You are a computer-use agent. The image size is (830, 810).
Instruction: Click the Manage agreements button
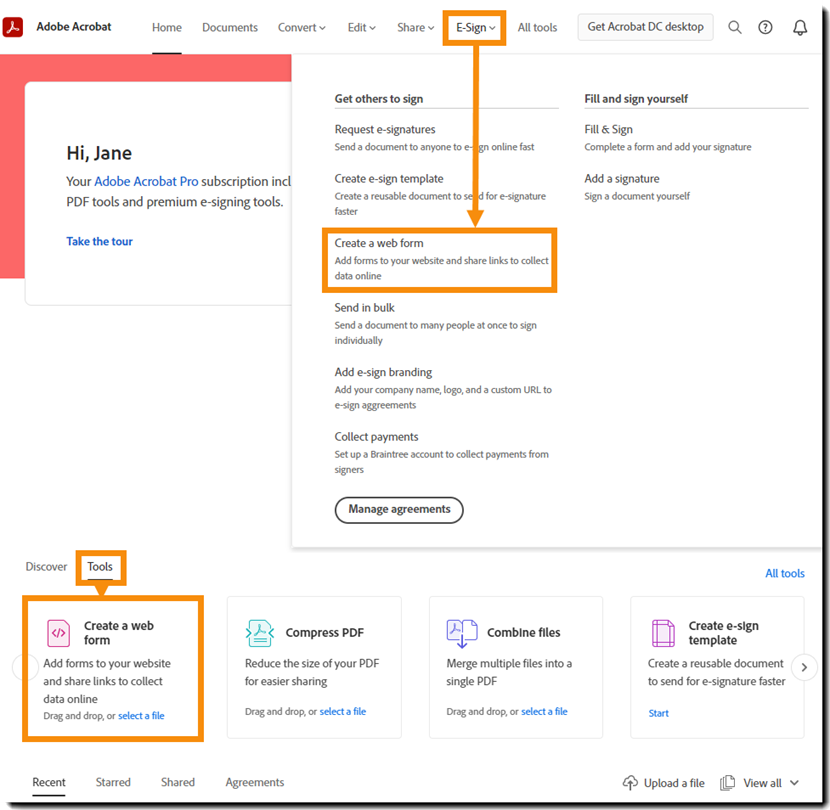(x=399, y=510)
